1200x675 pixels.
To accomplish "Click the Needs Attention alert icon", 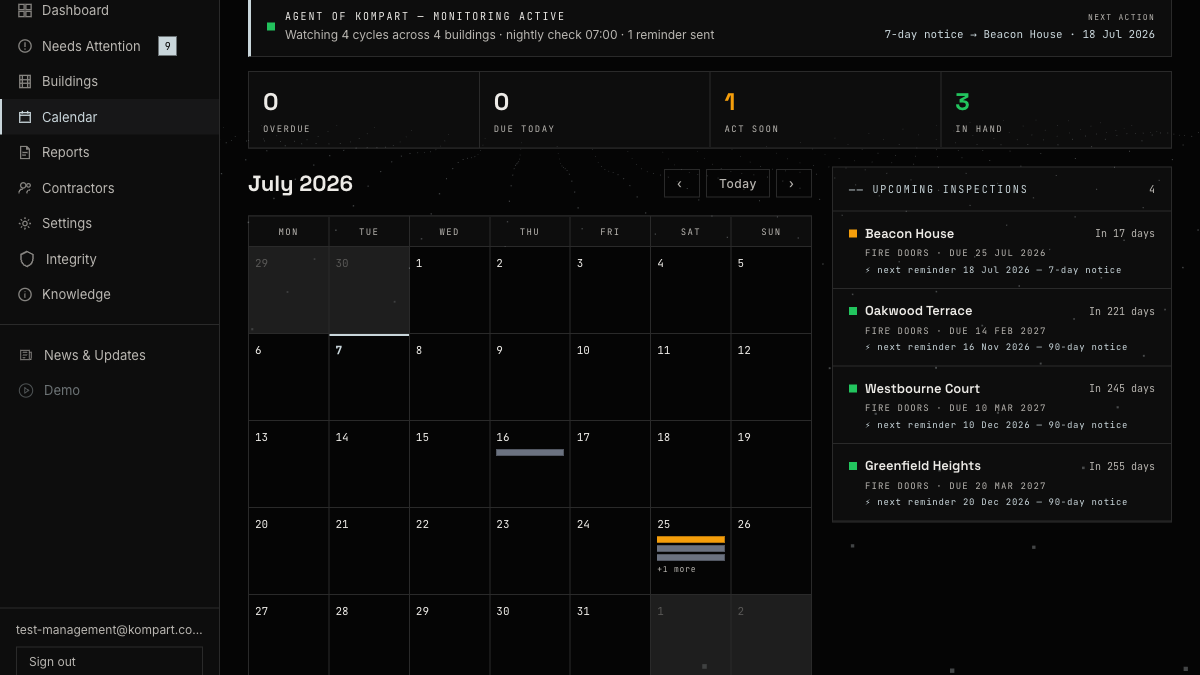I will coord(25,46).
